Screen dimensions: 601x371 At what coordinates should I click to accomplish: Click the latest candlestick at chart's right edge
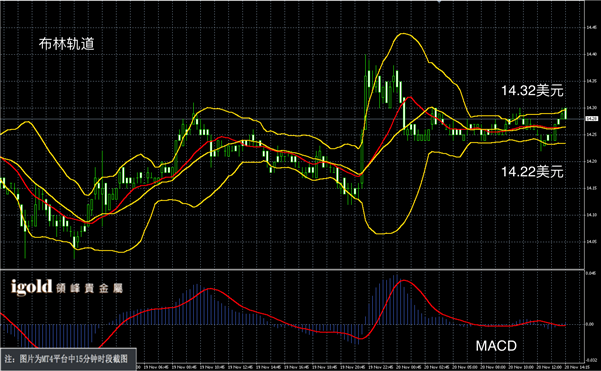(566, 113)
